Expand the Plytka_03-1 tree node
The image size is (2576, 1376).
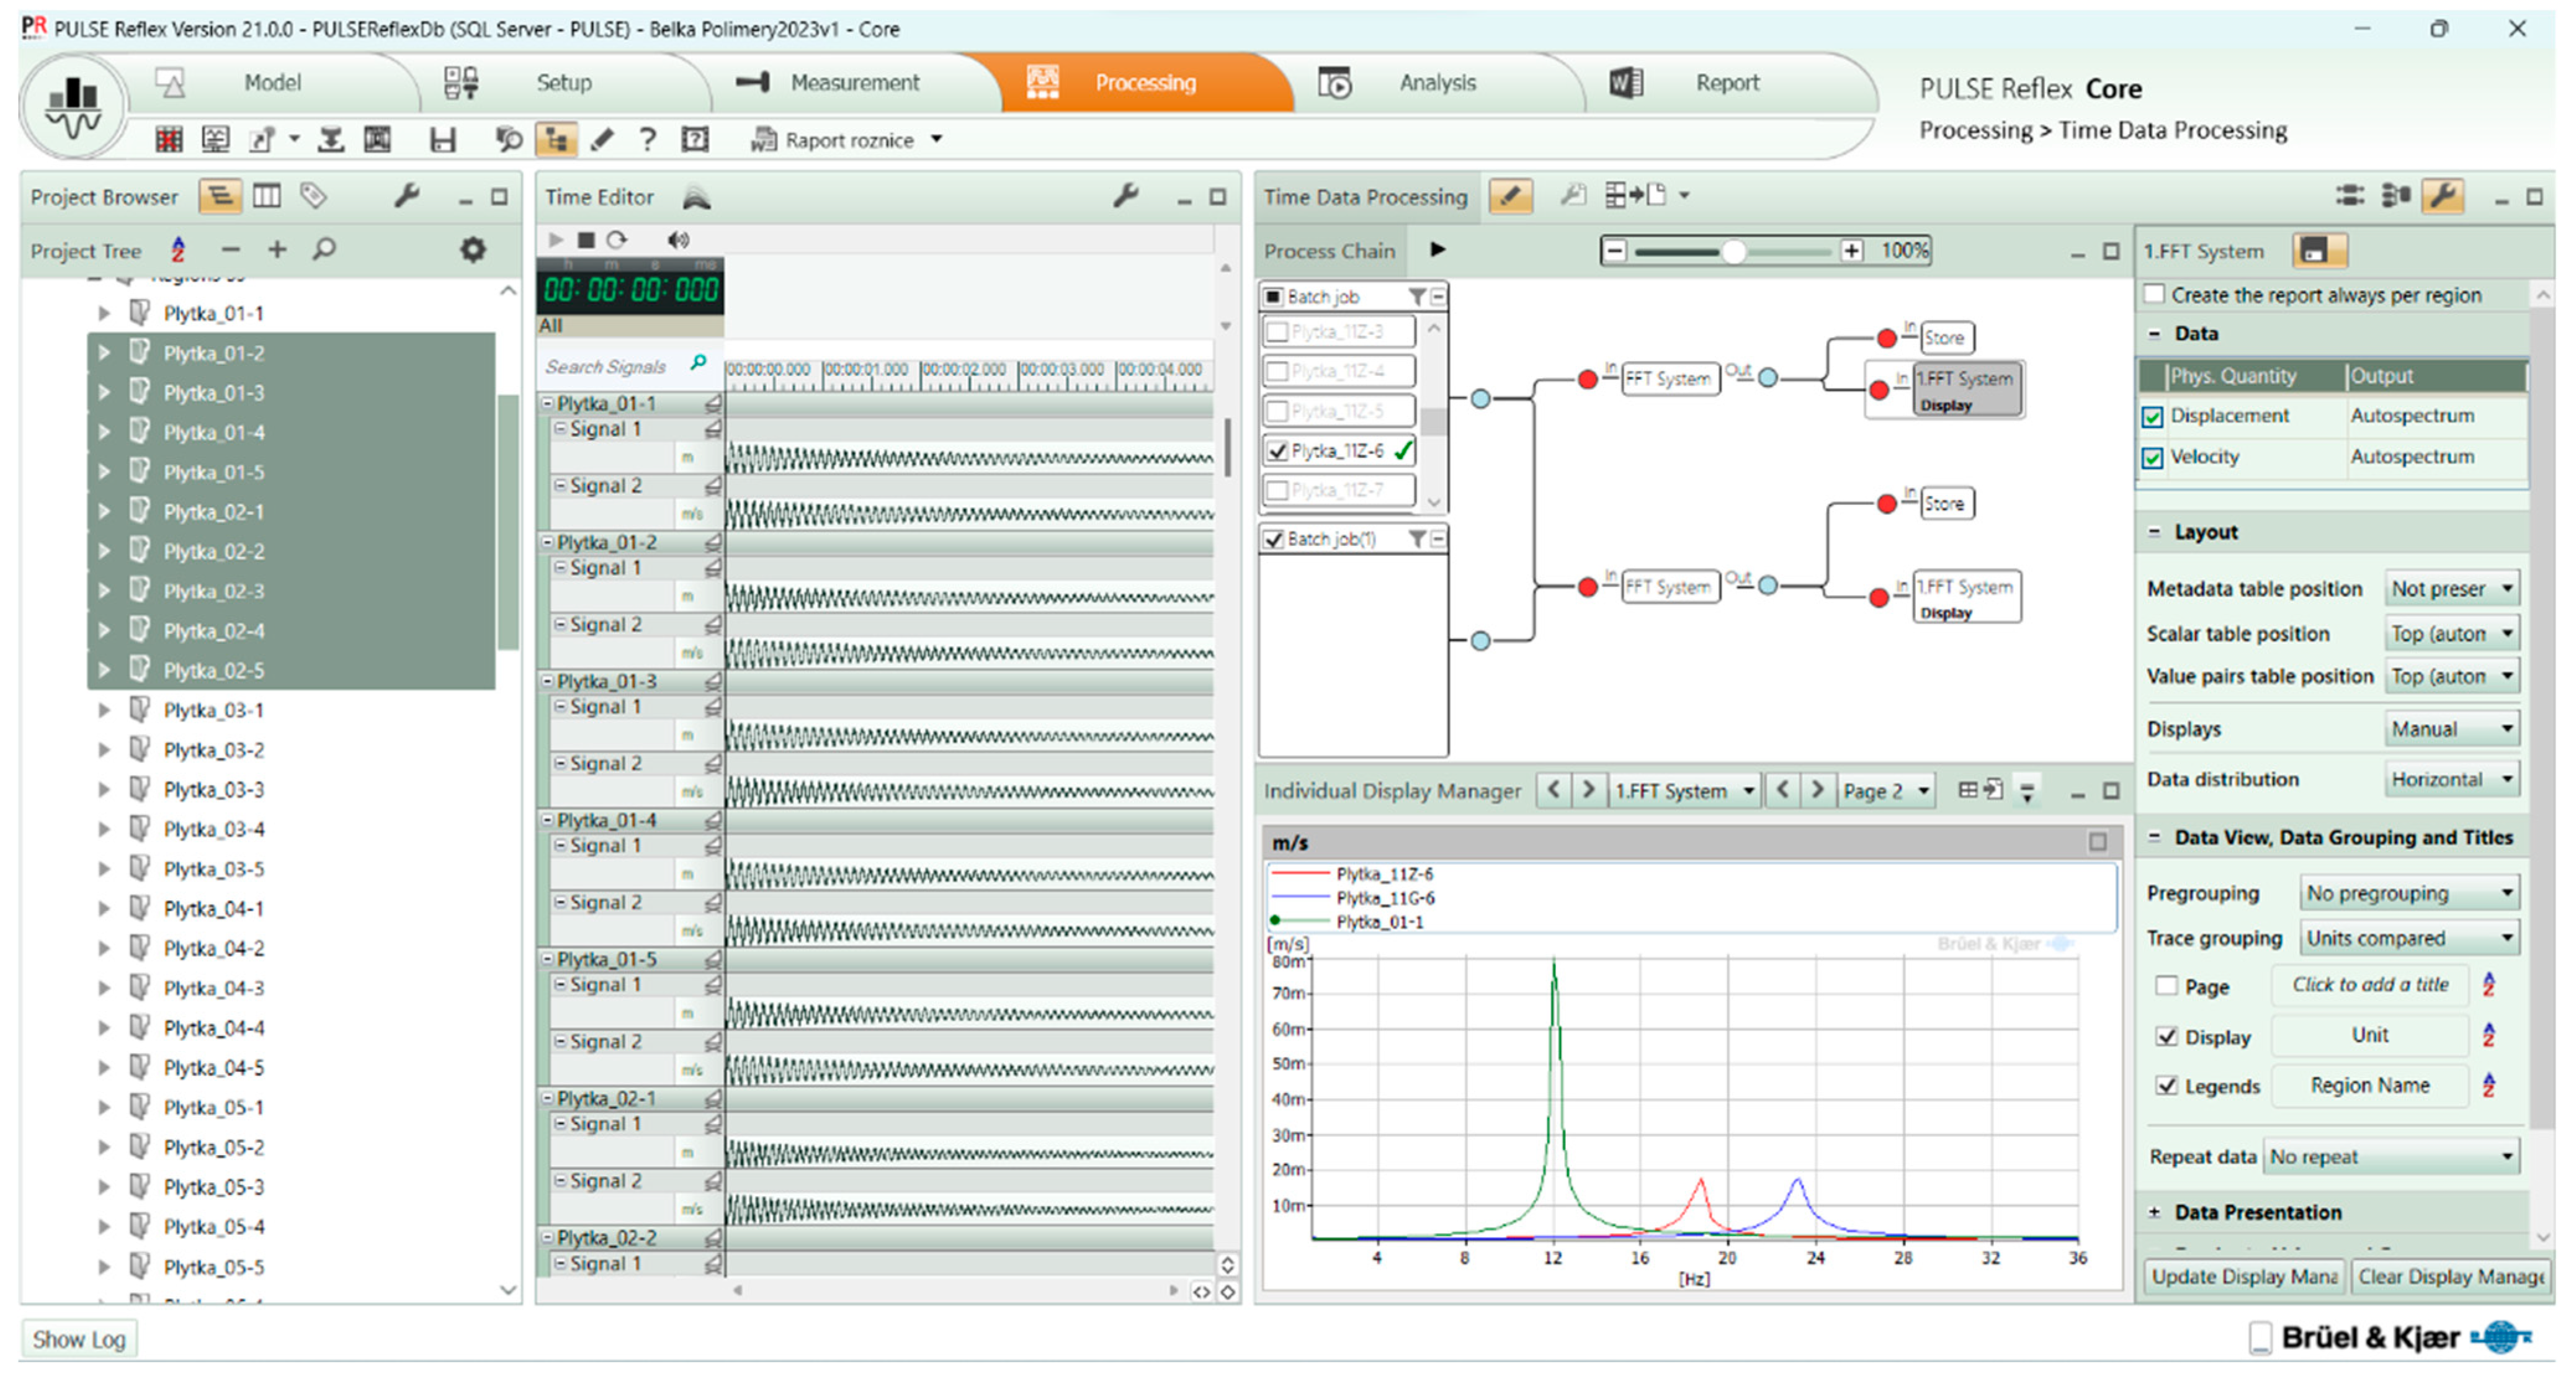tap(104, 710)
